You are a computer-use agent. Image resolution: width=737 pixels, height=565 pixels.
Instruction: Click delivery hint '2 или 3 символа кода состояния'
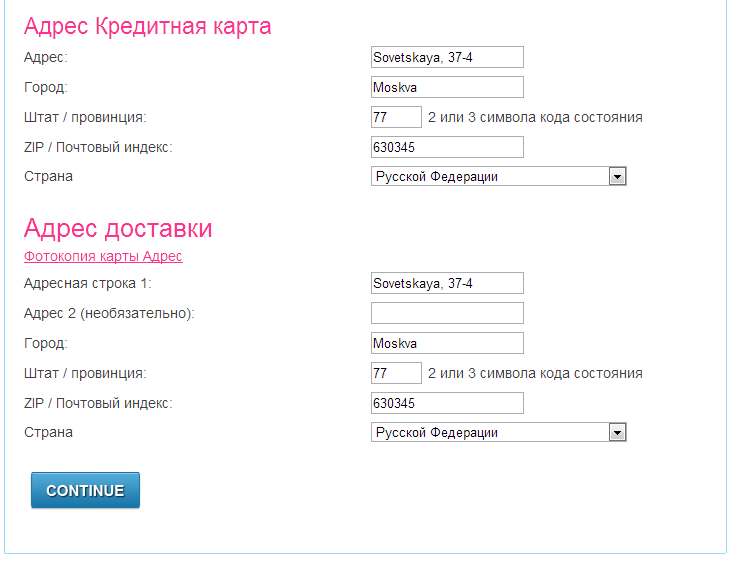(x=535, y=373)
